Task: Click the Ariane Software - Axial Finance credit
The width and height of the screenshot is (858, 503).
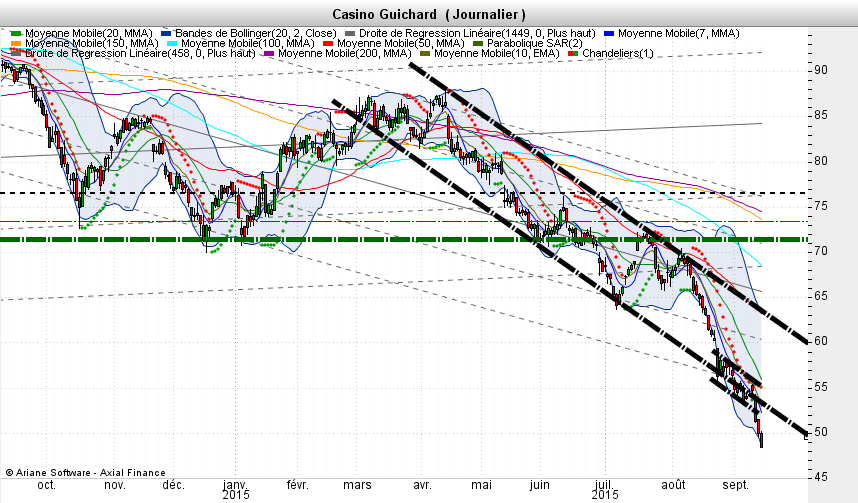Action: click(85, 472)
